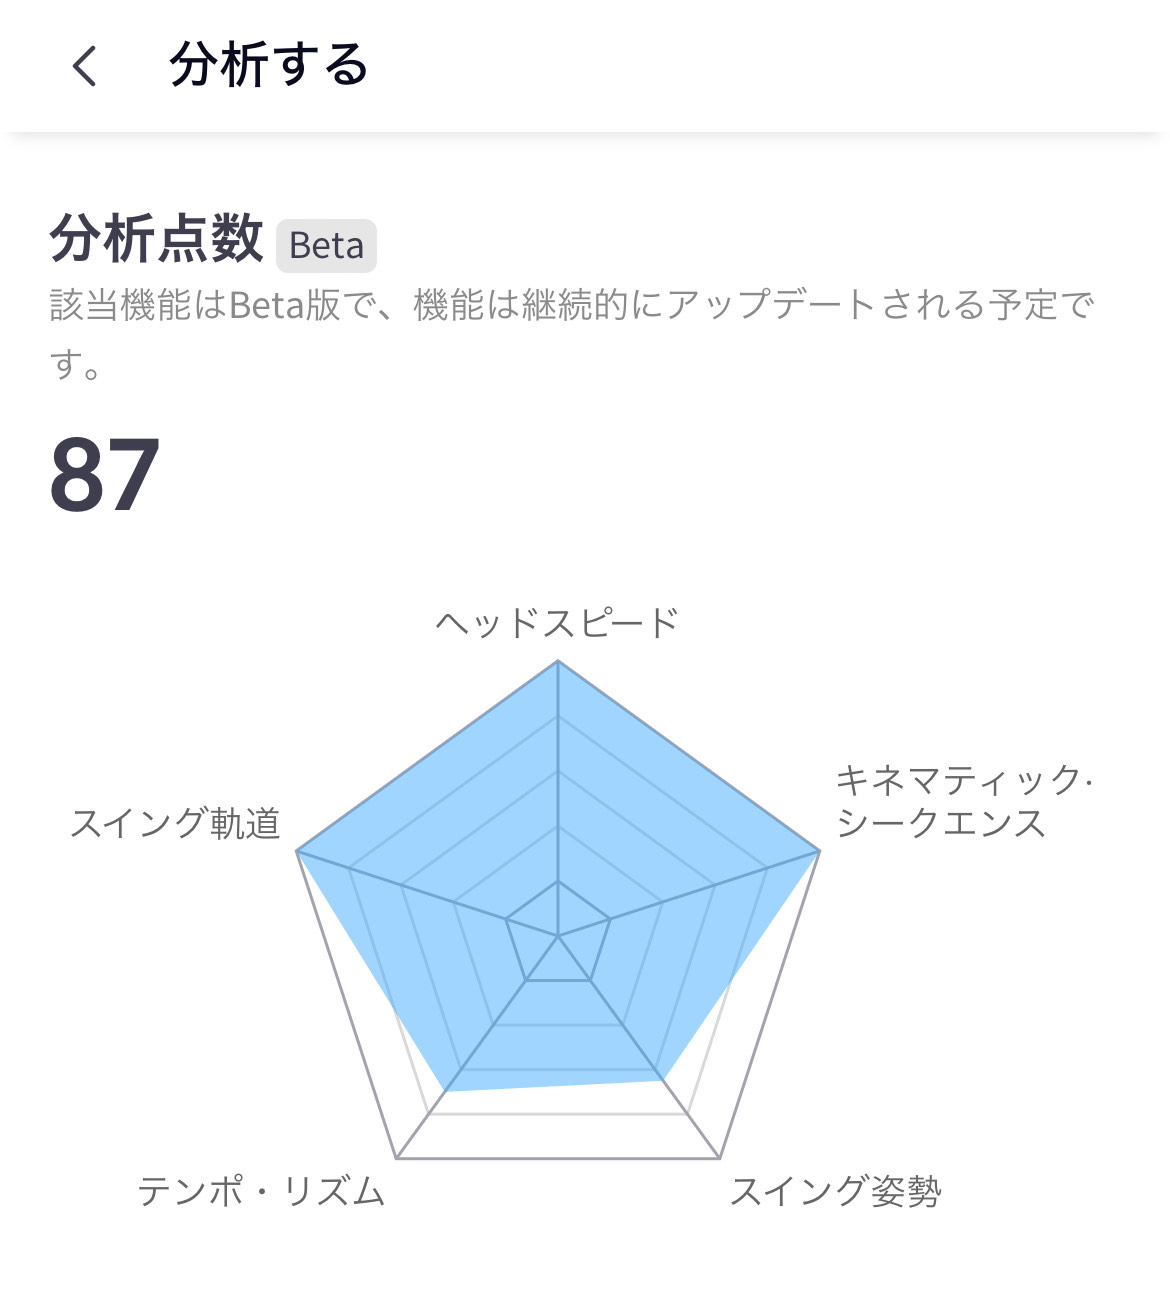Screen dimensions: 1170x1301
Task: Click the radar chart's top ヘッドスピード vertex
Action: [558, 661]
